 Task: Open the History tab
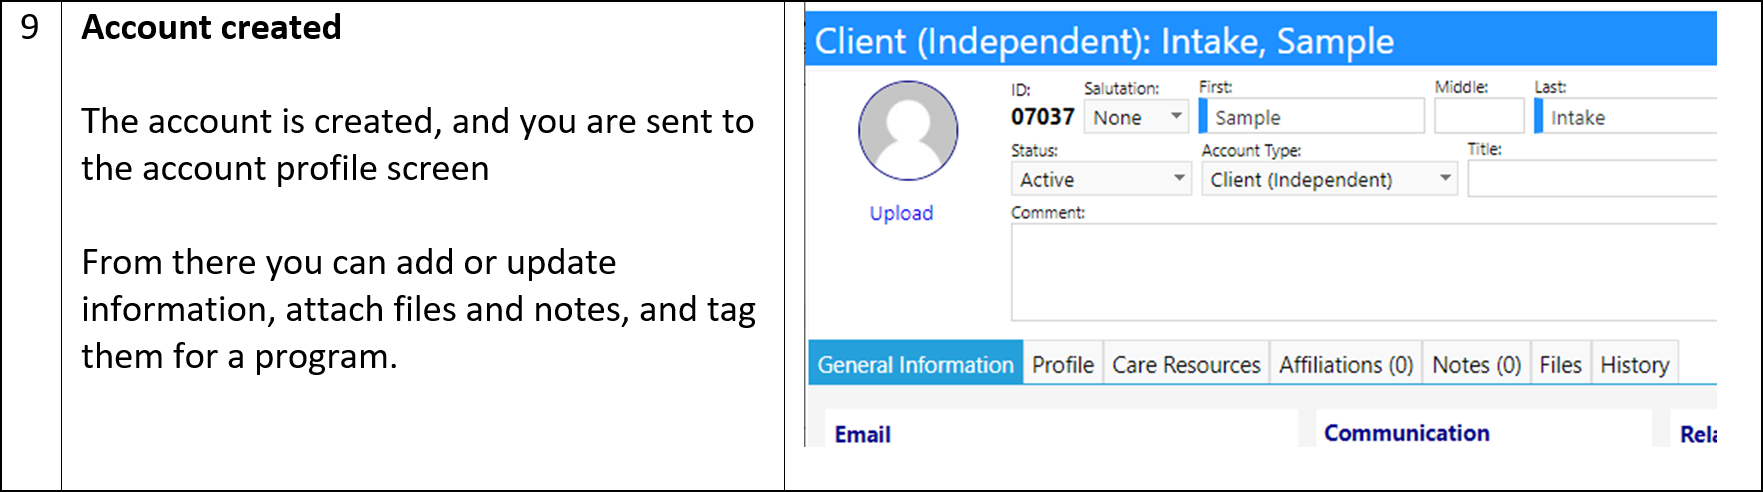tap(1635, 364)
